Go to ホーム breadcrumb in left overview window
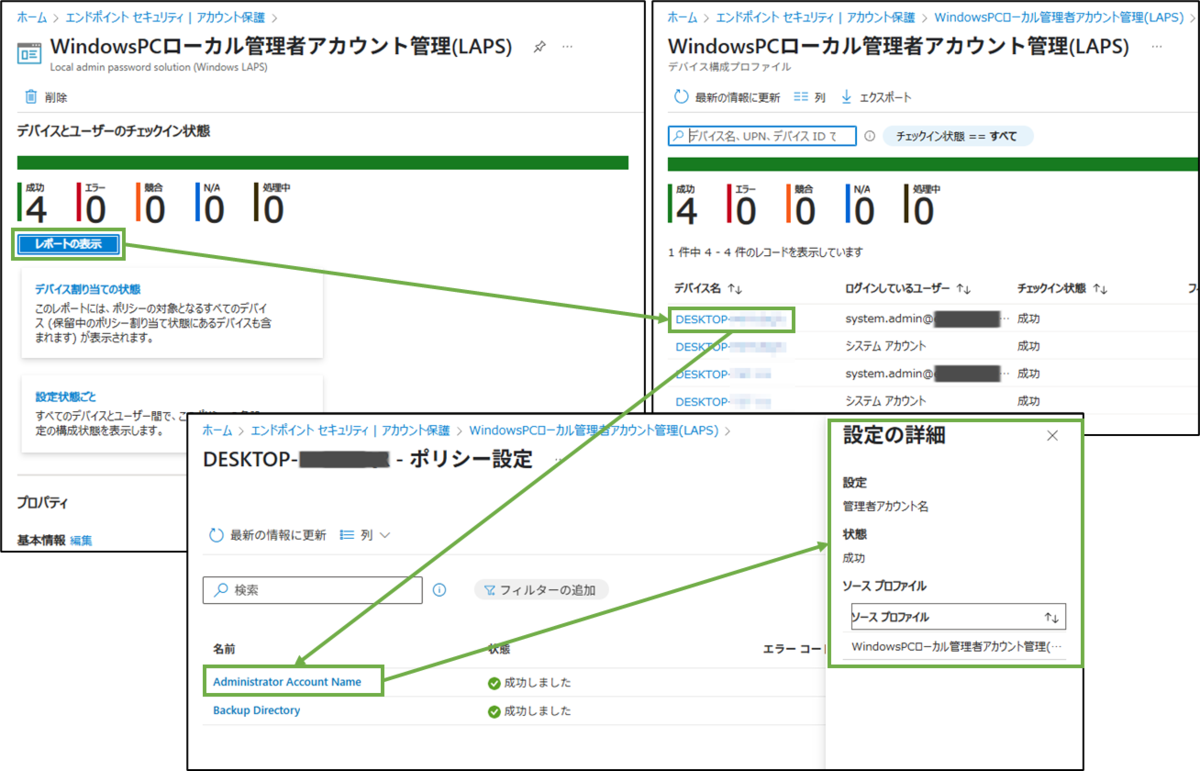The width and height of the screenshot is (1200, 771). (x=31, y=18)
